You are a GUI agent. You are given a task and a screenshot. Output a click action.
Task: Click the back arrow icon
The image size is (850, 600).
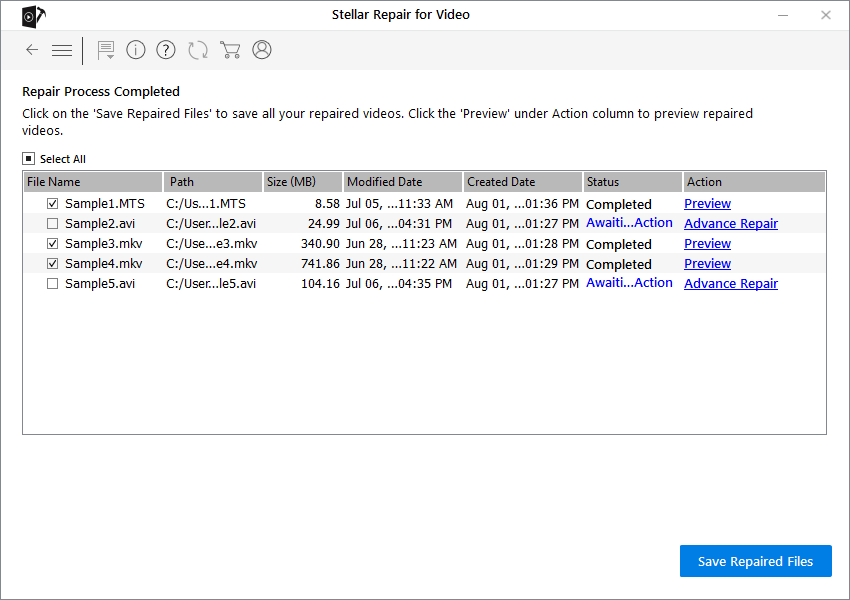(32, 50)
